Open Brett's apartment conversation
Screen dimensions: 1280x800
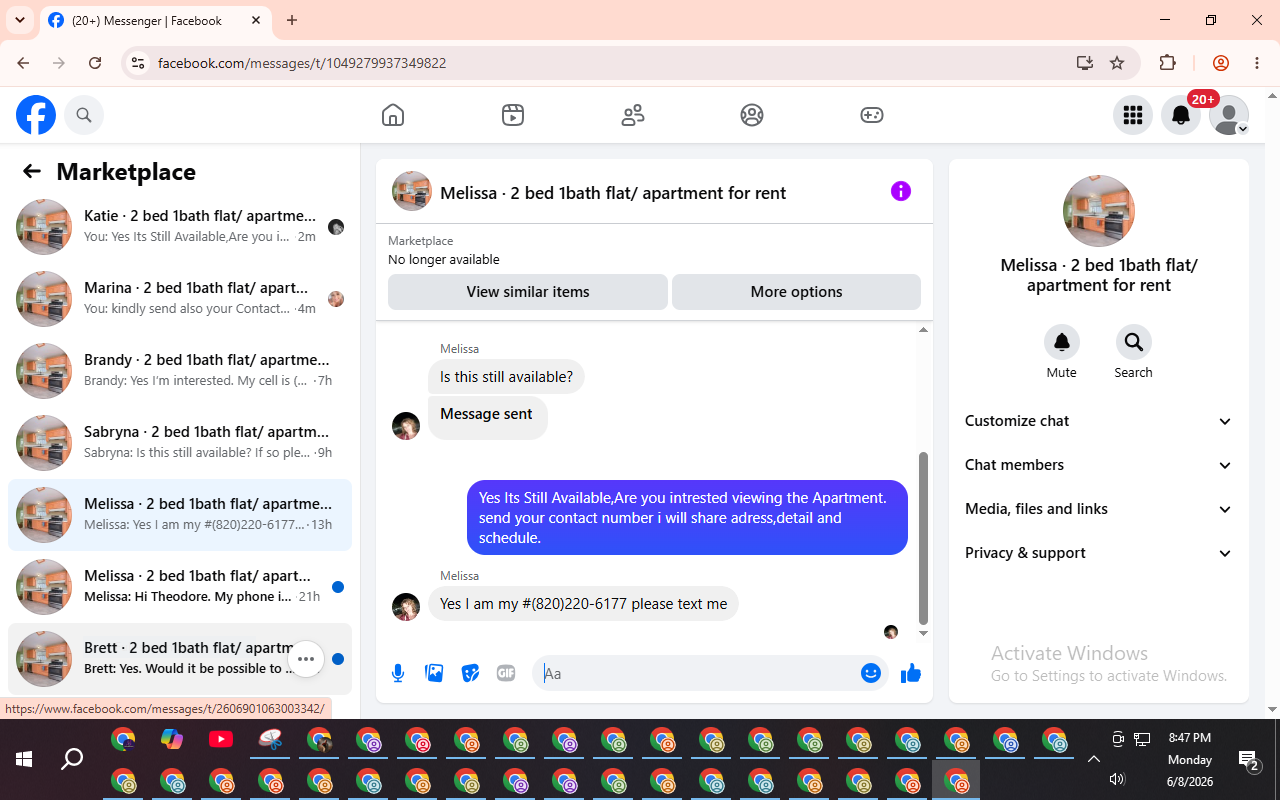(x=180, y=659)
